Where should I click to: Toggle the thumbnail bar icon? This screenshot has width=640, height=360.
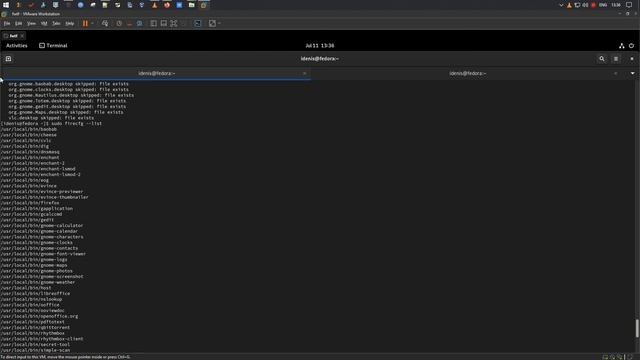[x=164, y=24]
